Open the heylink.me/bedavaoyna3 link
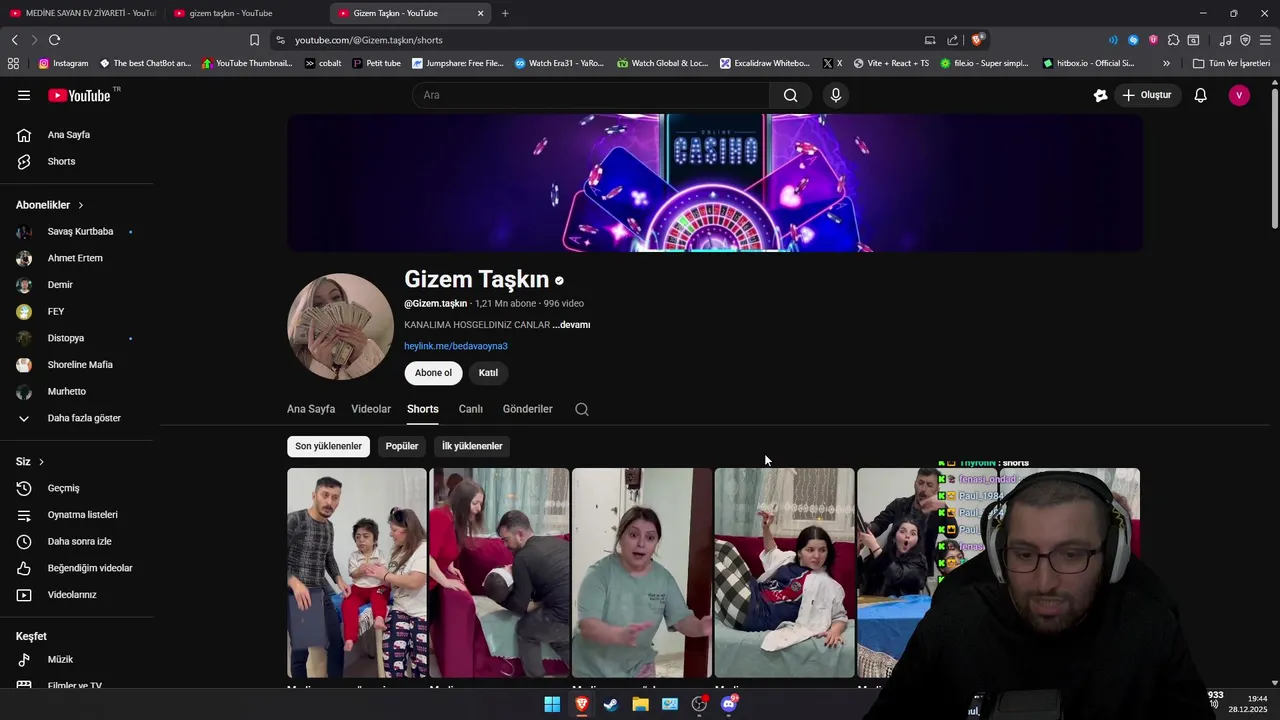Image resolution: width=1280 pixels, height=720 pixels. click(456, 346)
